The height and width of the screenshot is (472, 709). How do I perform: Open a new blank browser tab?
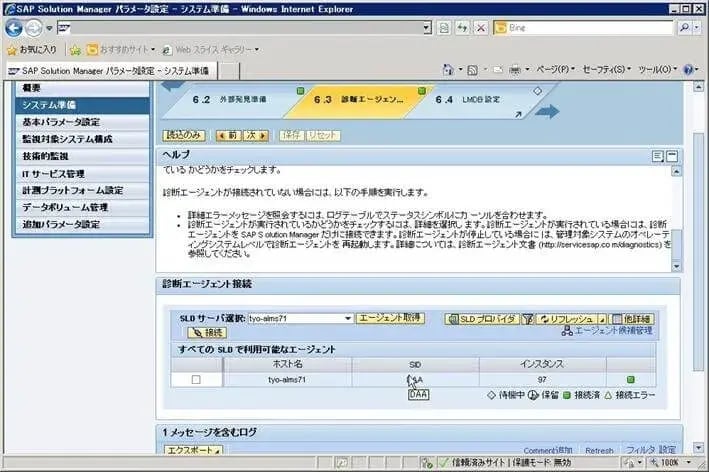229,71
